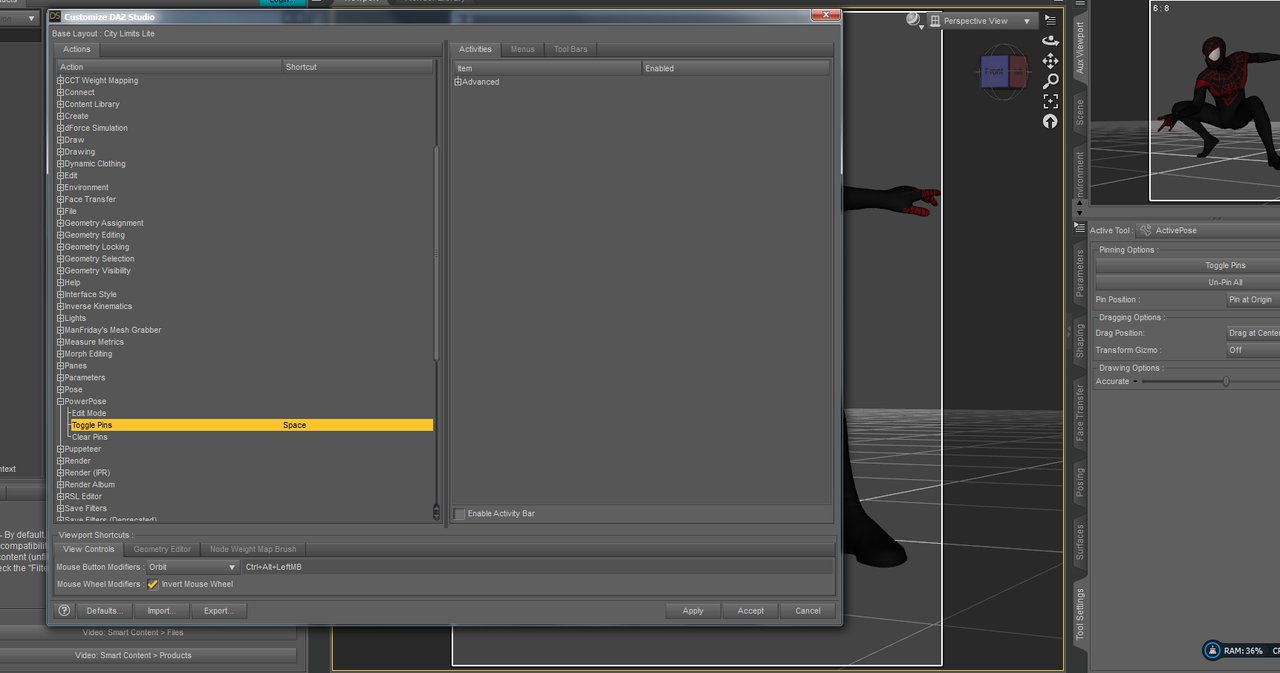This screenshot has height=673, width=1280.
Task: Expand the Content Library action group
Action: pyautogui.click(x=60, y=104)
